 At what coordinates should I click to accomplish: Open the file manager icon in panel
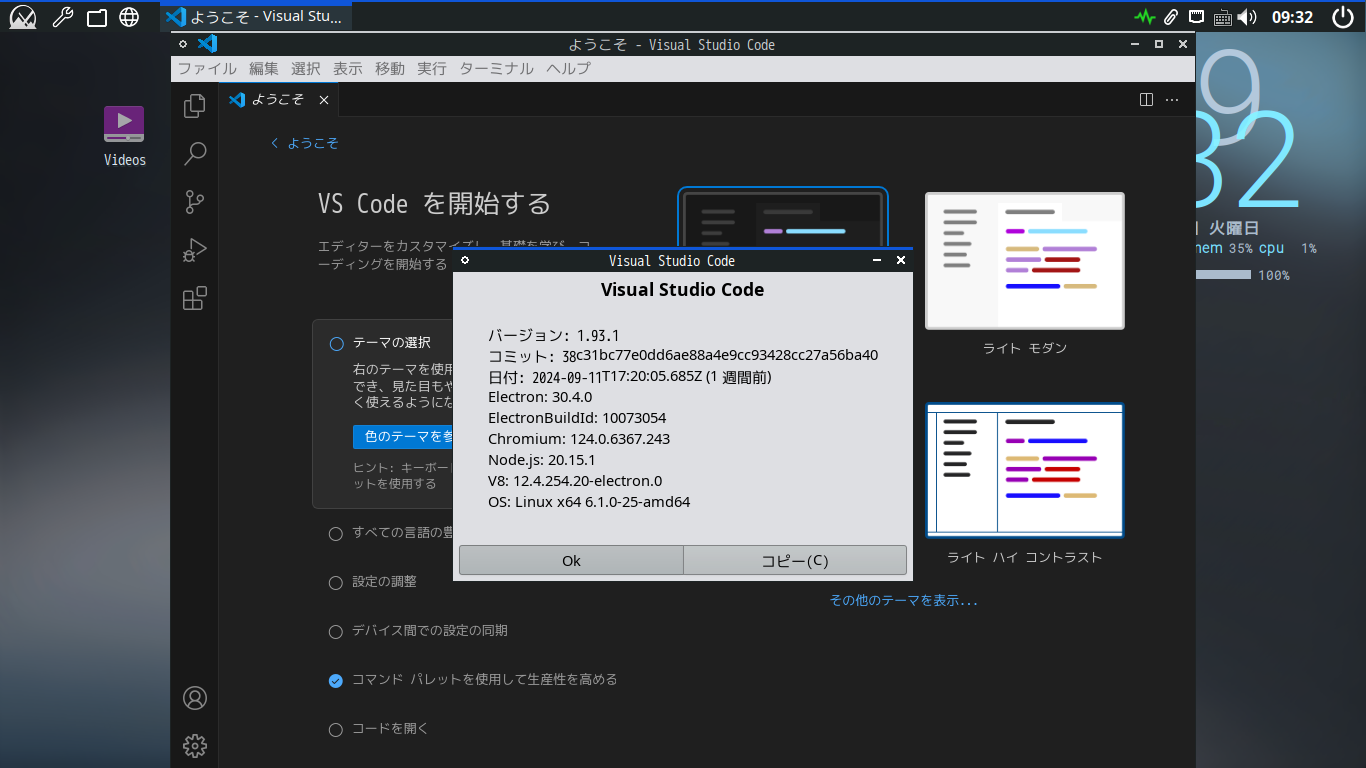coord(96,17)
